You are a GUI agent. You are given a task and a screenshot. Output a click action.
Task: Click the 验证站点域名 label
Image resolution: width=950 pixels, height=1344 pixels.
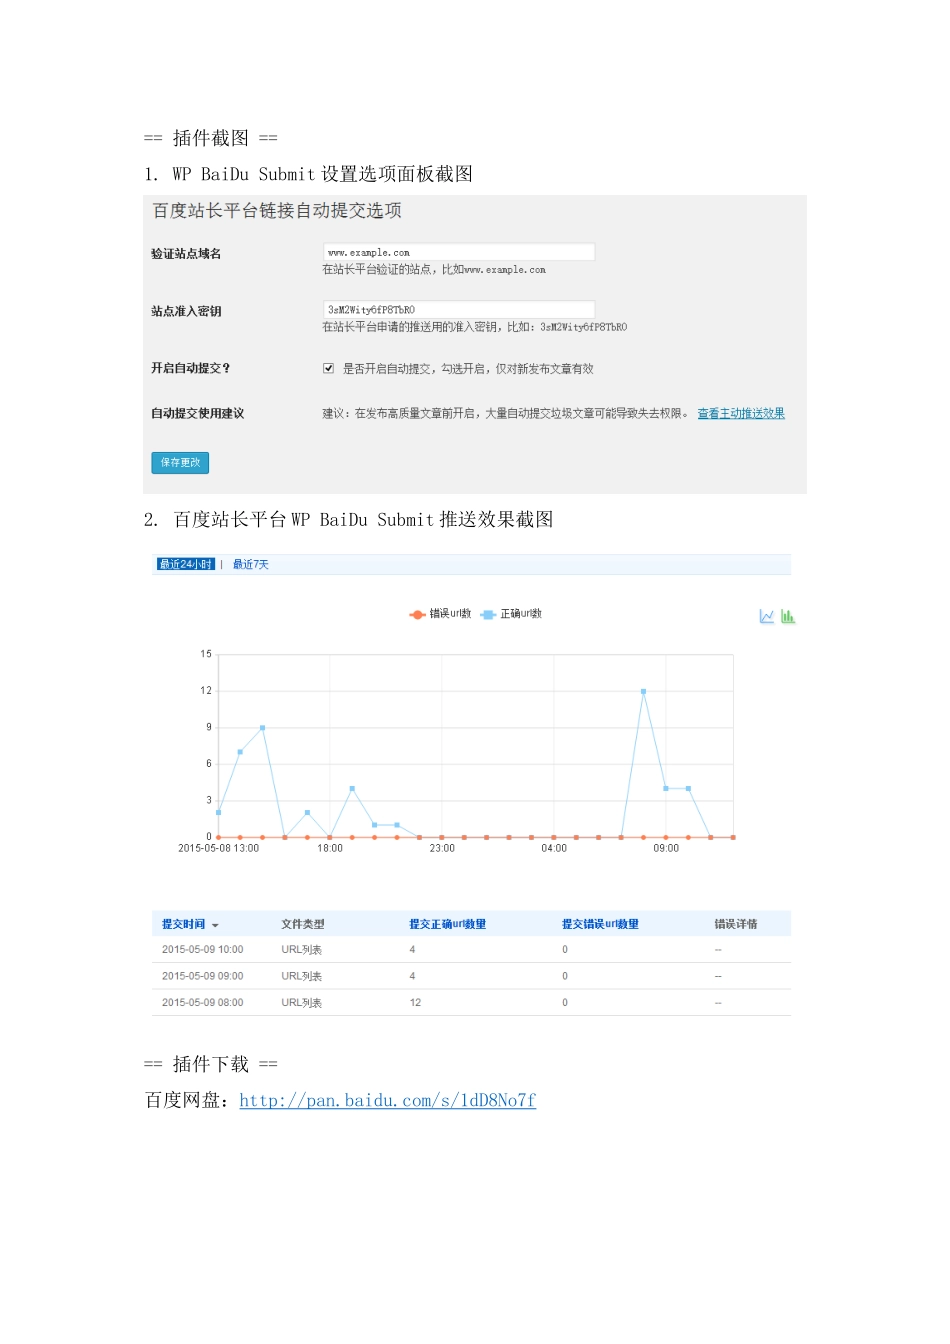(186, 253)
